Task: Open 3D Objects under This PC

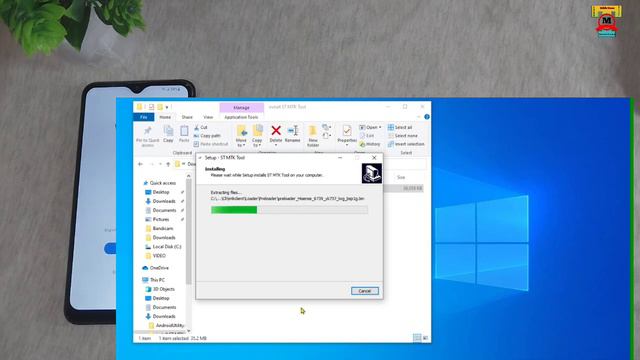Action: coord(160,289)
